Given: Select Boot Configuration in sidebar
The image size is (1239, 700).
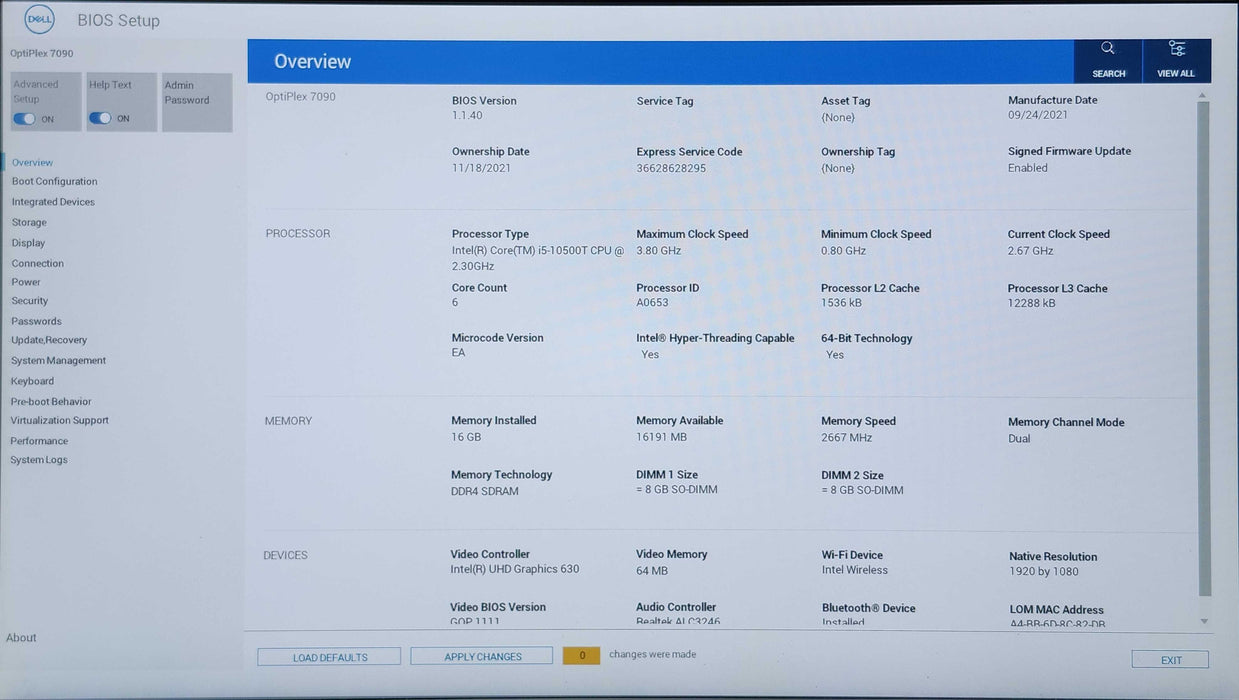Looking at the screenshot, I should click(x=54, y=182).
